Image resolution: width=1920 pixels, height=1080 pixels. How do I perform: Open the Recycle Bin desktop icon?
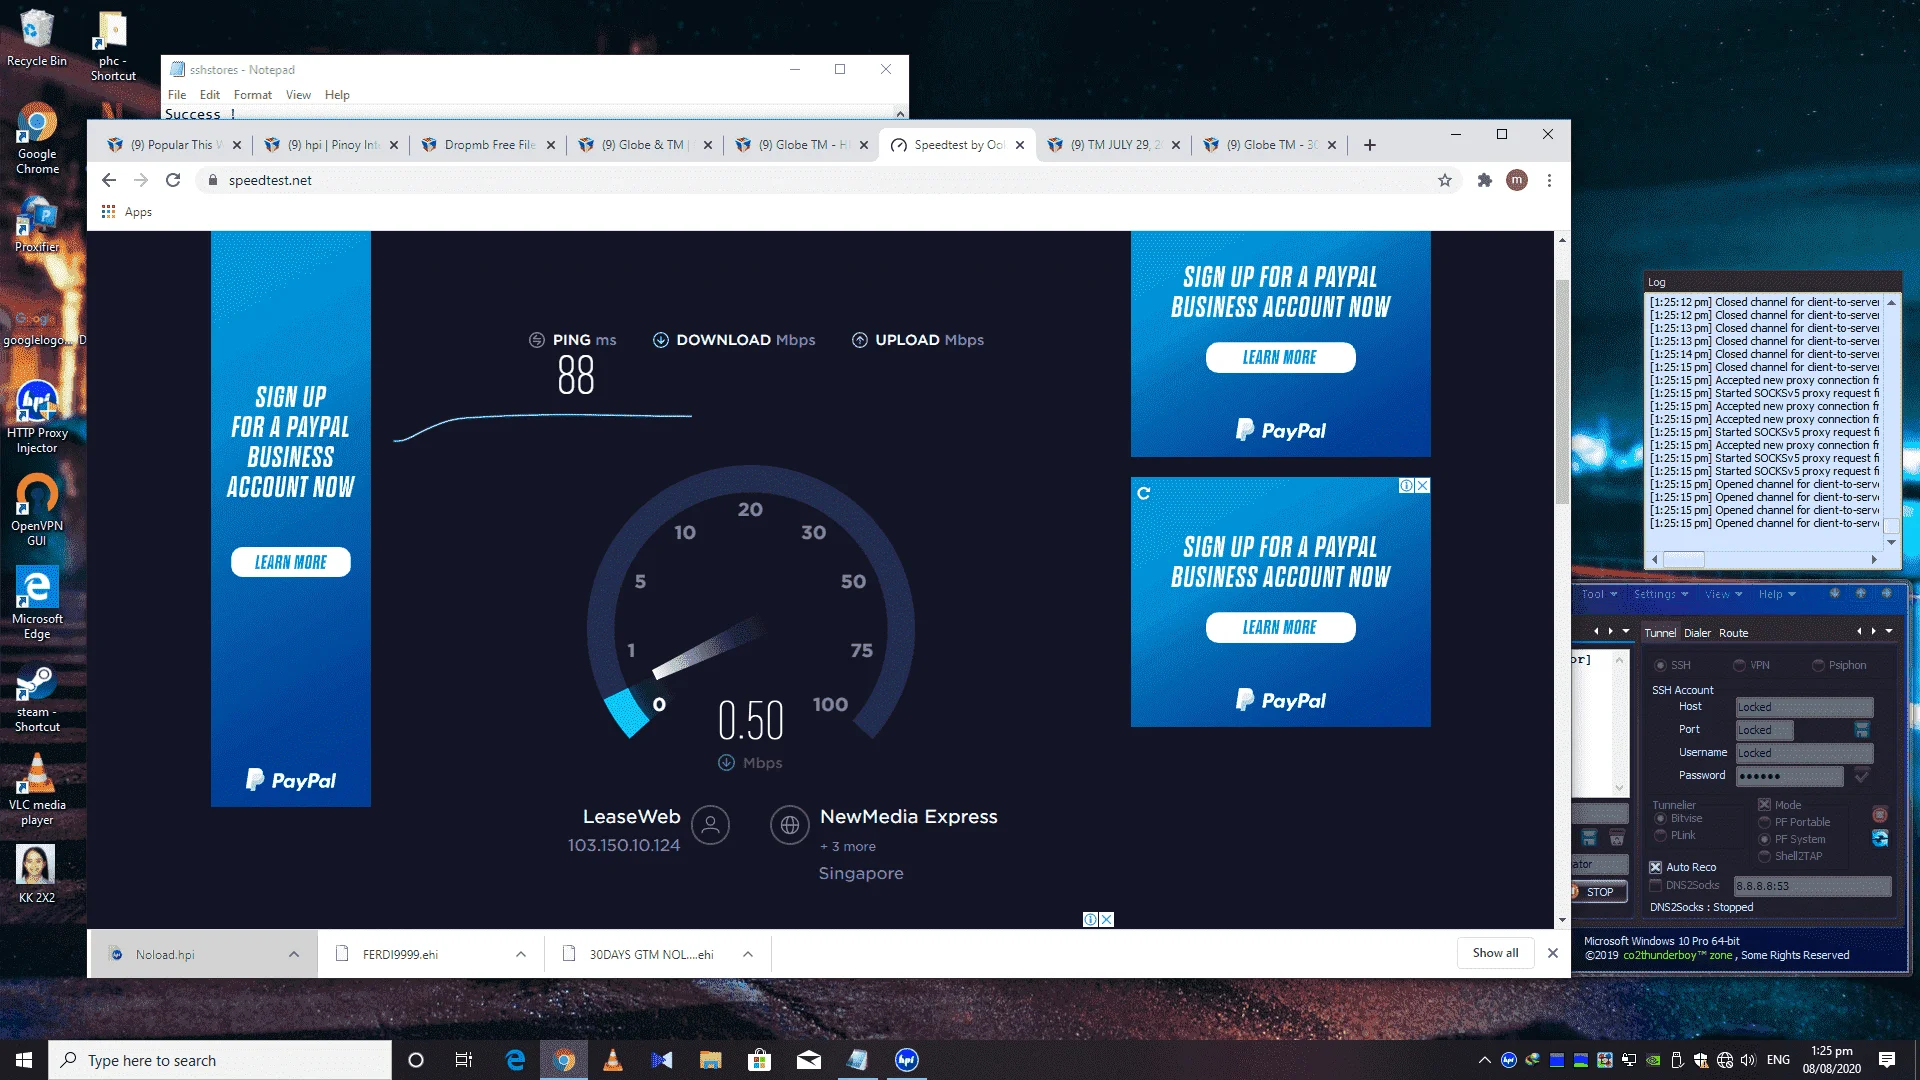[x=37, y=38]
